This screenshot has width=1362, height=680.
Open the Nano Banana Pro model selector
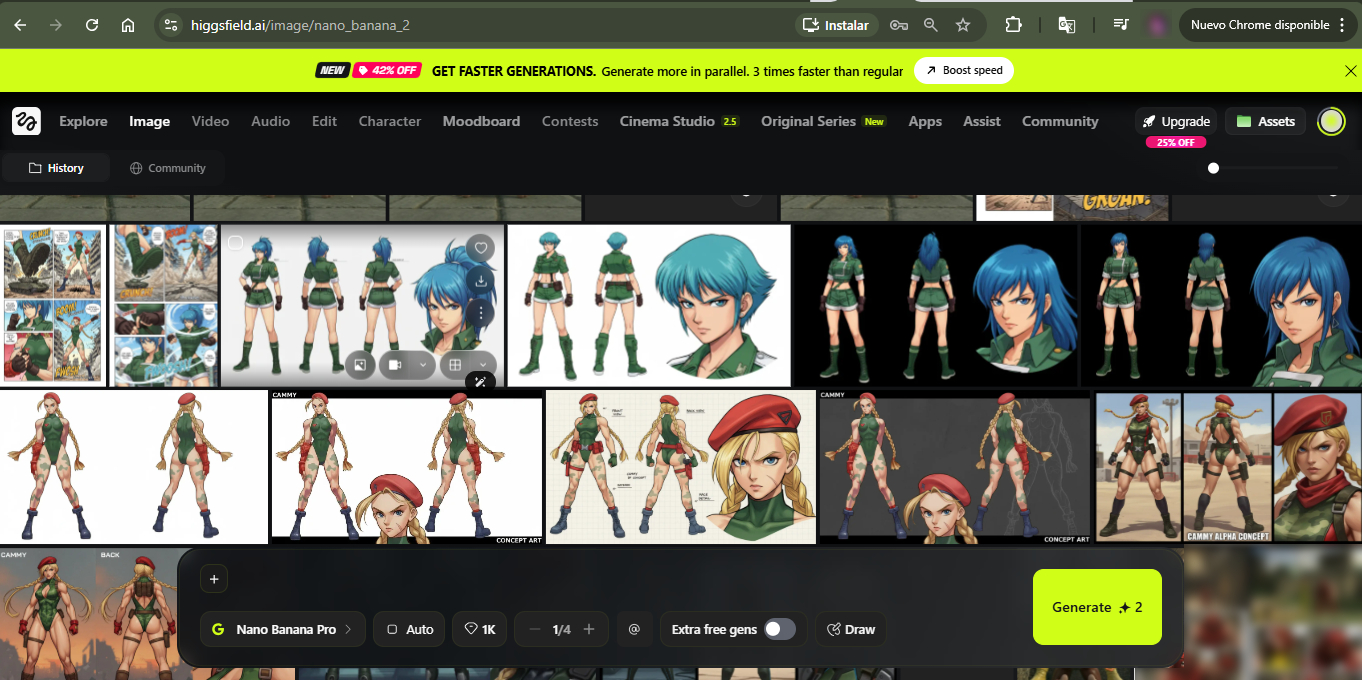(x=283, y=629)
